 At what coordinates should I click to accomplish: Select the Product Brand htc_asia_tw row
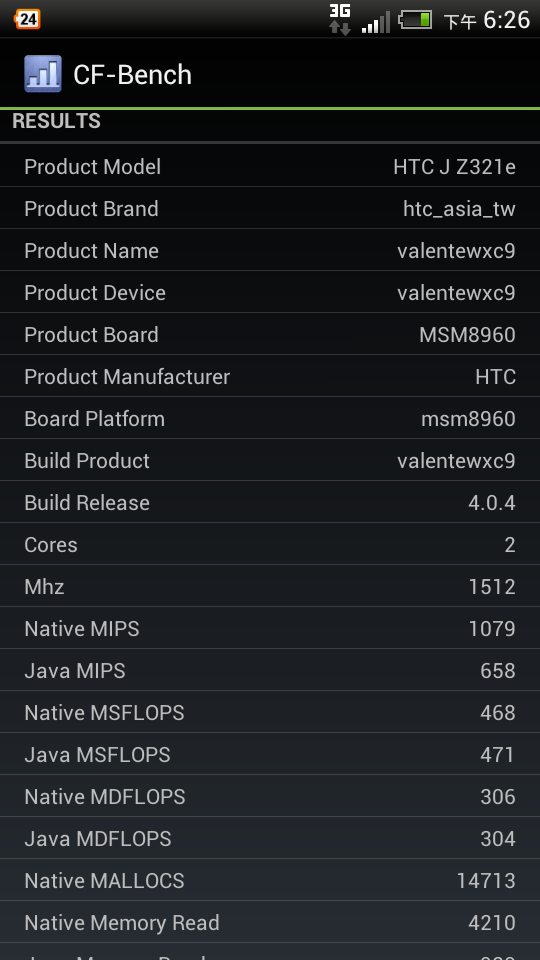point(270,209)
